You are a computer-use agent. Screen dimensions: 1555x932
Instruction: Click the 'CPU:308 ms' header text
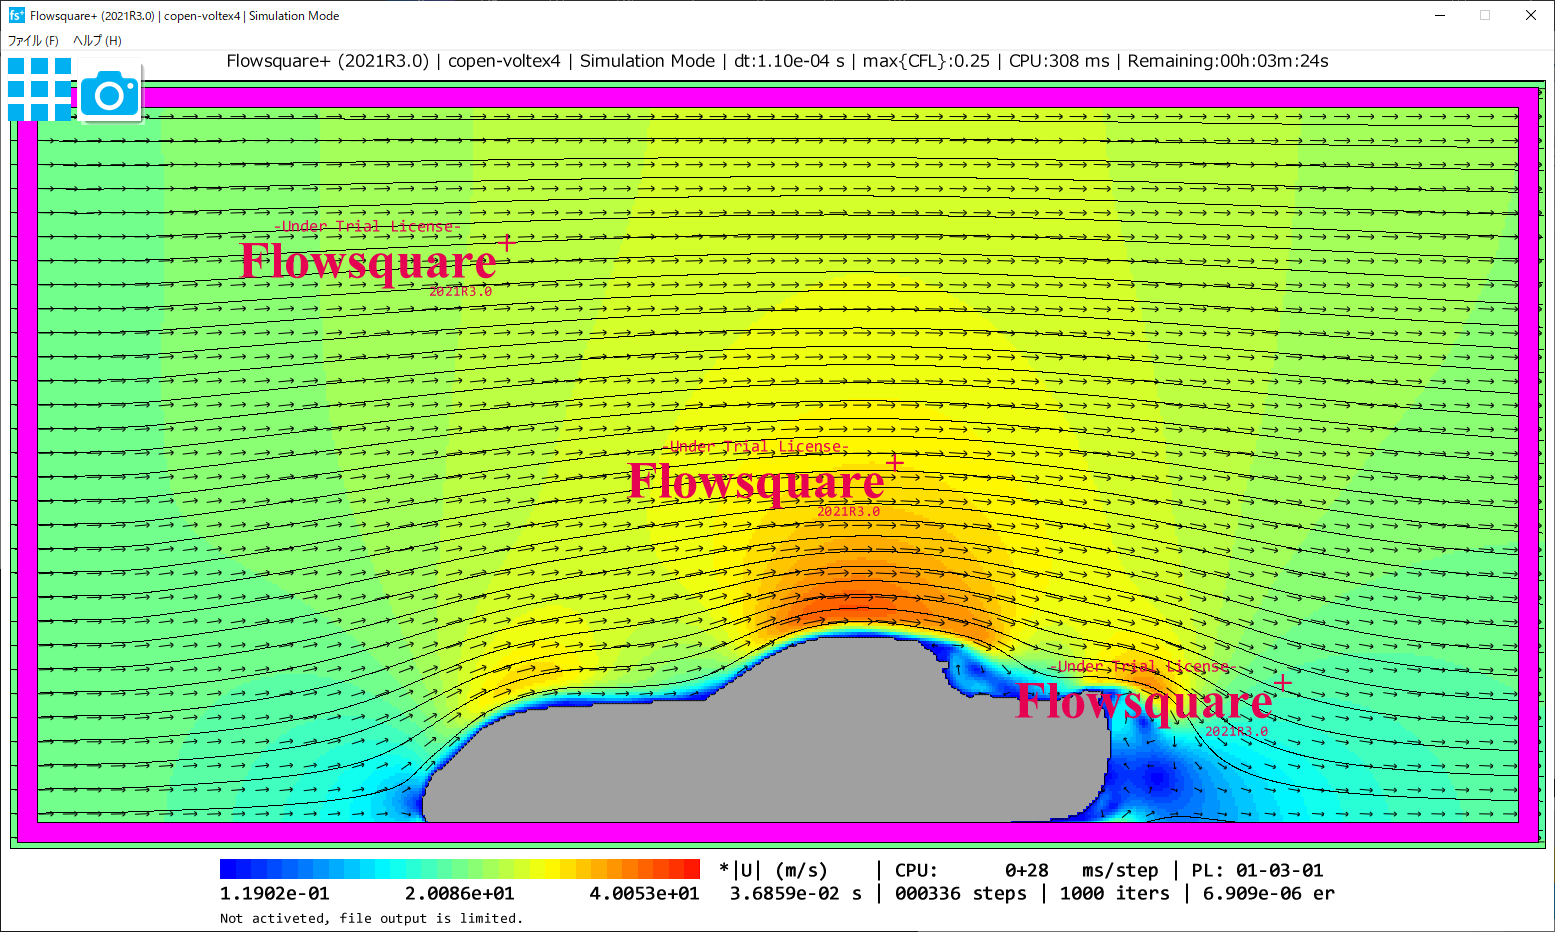pyautogui.click(x=1059, y=61)
